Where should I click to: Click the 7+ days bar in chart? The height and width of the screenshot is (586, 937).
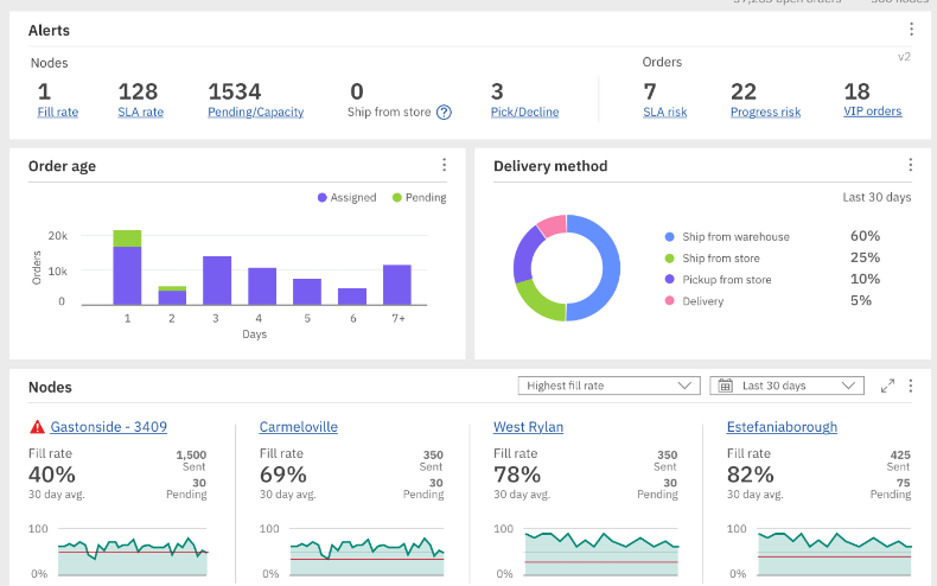click(x=397, y=285)
